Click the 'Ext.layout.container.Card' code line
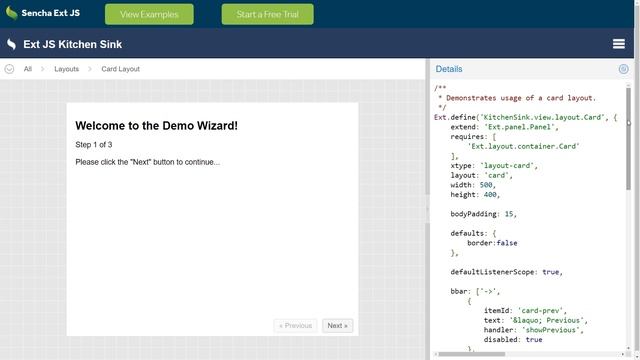640x360 pixels. pos(523,146)
